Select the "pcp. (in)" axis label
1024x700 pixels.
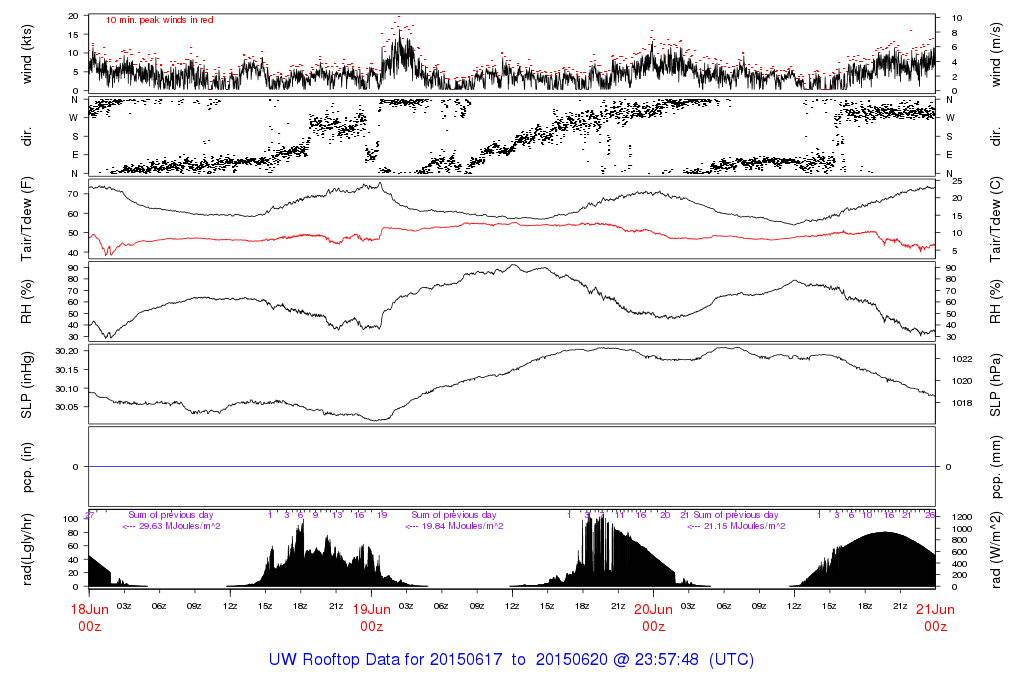pos(27,467)
